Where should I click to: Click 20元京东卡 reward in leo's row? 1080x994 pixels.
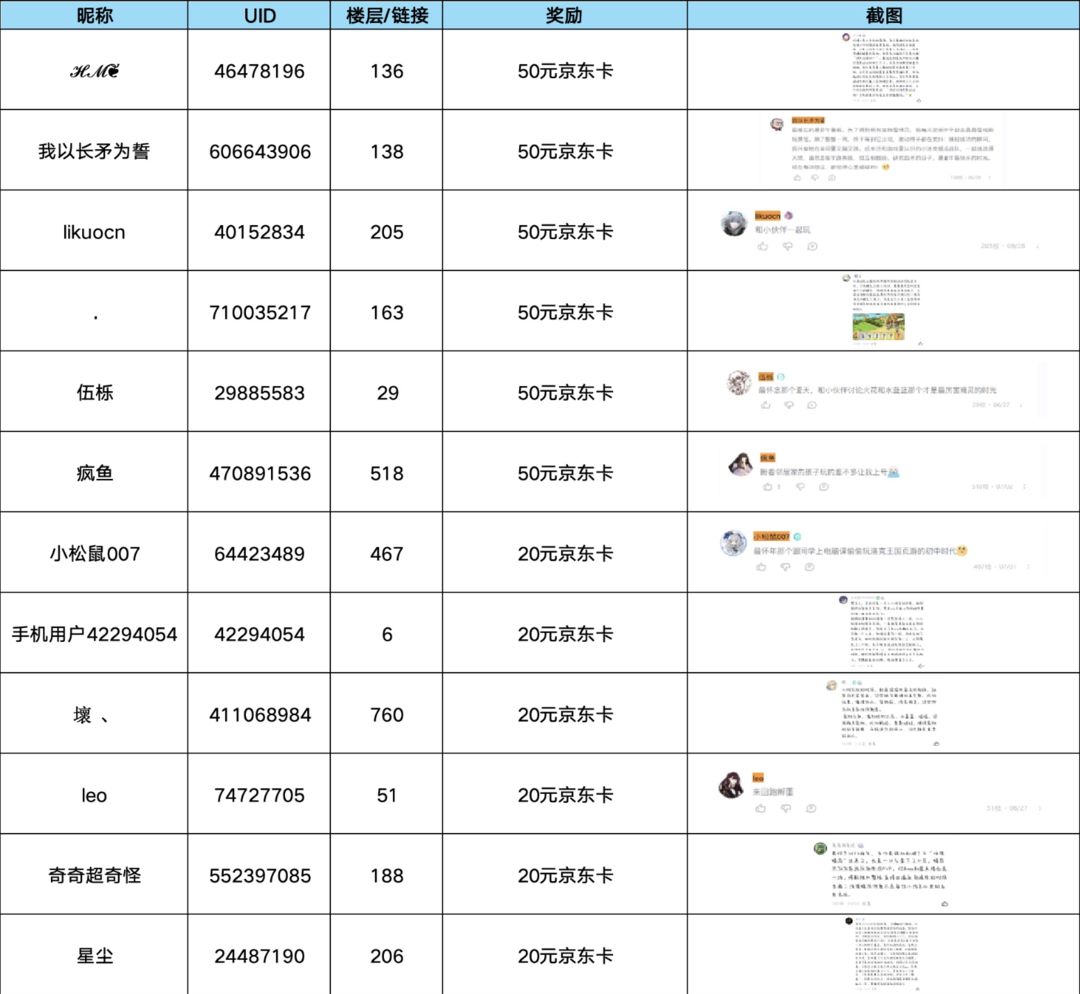565,795
